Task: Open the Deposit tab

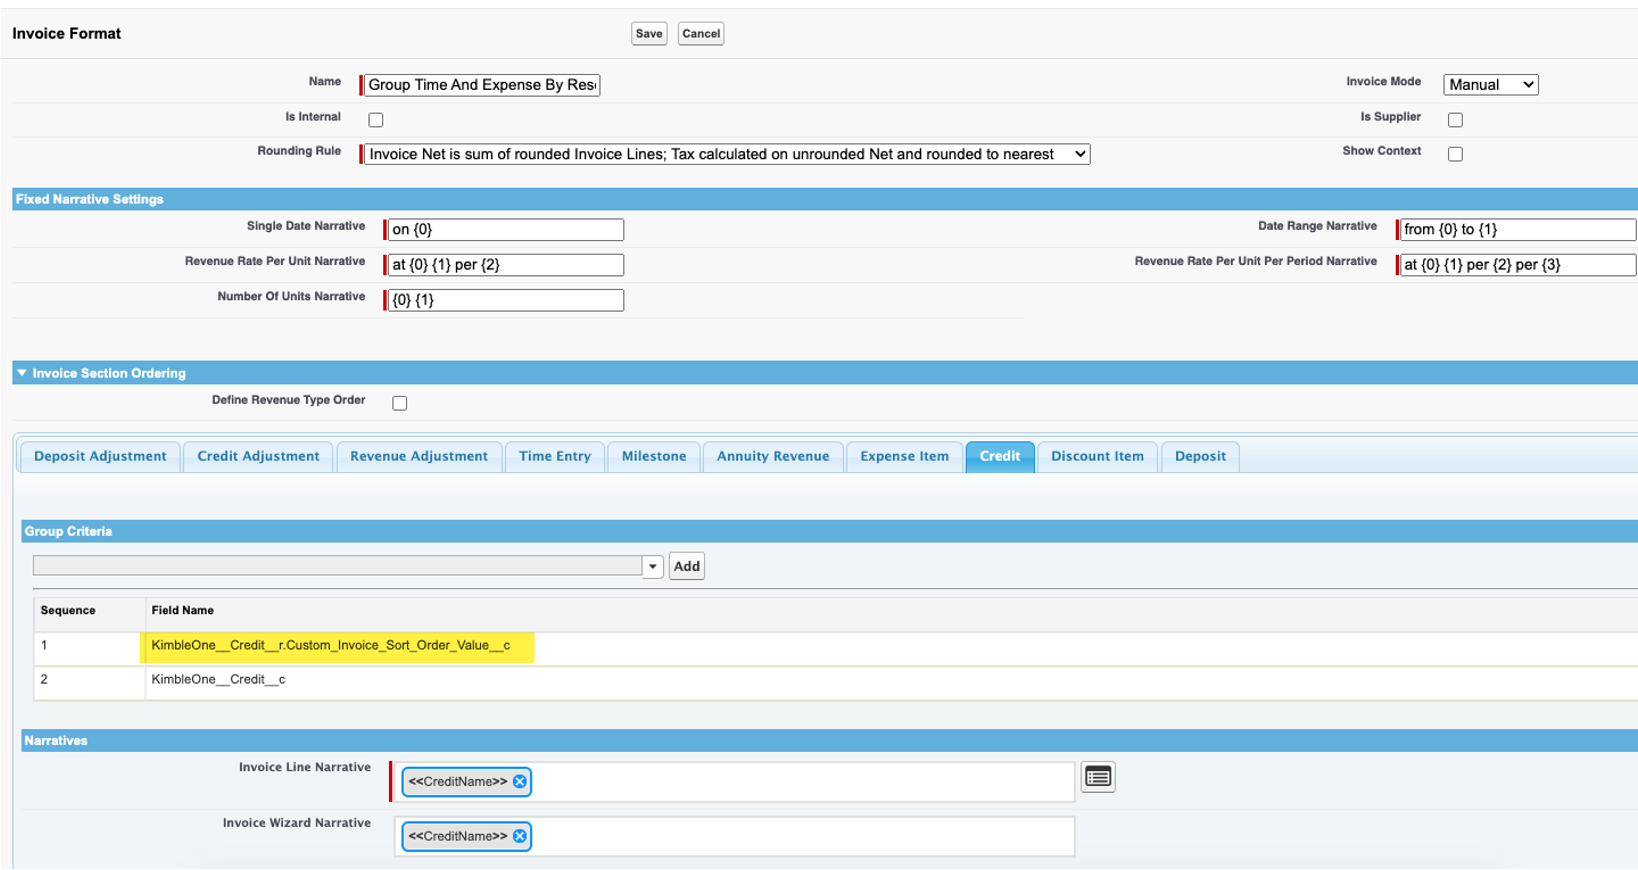Action: click(1200, 456)
